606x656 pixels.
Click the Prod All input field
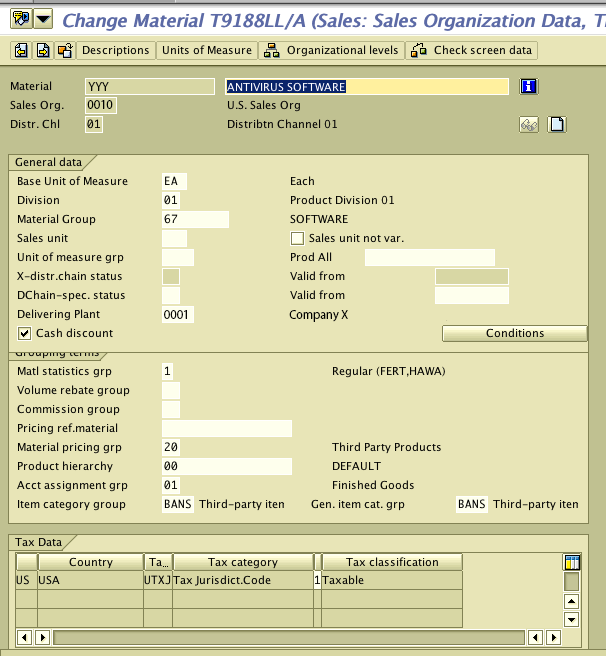(x=430, y=257)
